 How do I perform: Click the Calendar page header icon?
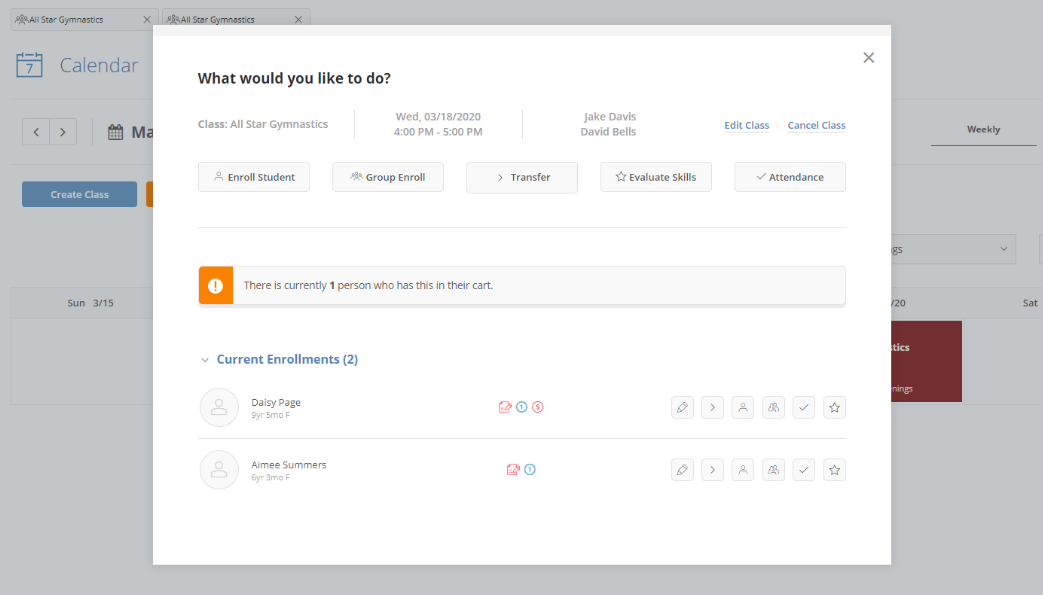pos(29,65)
